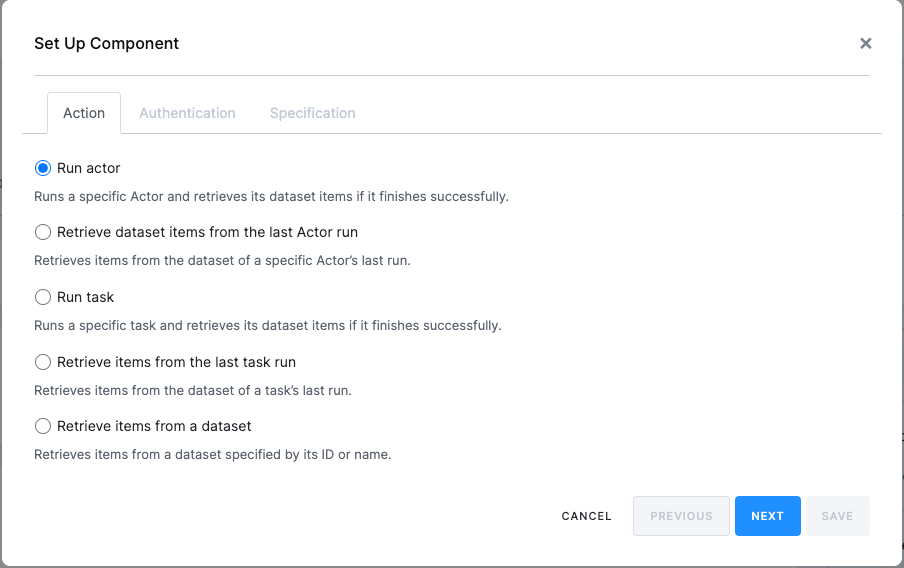
Task: Switch to the Action tab
Action: (x=84, y=113)
